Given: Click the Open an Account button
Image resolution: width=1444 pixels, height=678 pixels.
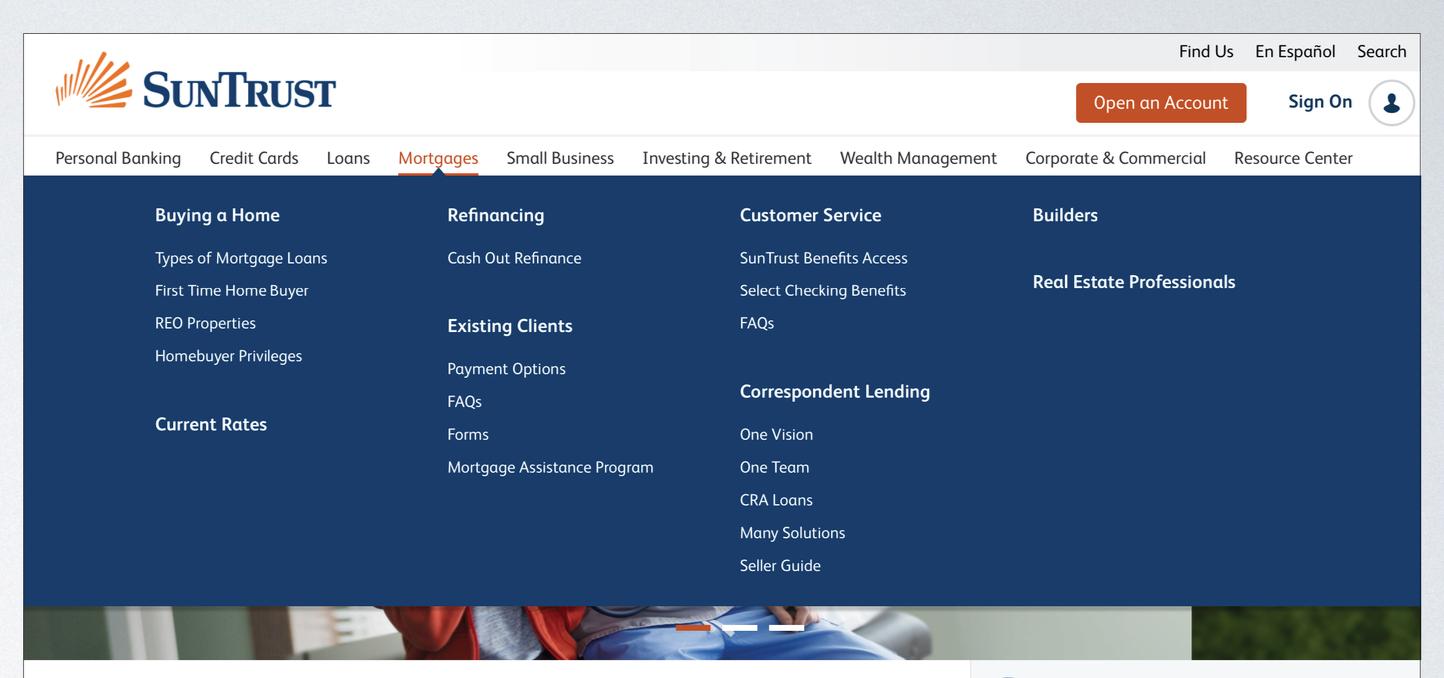Looking at the screenshot, I should [x=1161, y=103].
